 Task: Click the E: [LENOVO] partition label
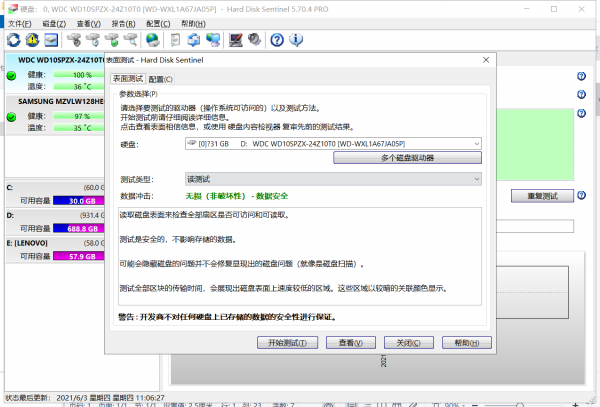(x=27, y=243)
